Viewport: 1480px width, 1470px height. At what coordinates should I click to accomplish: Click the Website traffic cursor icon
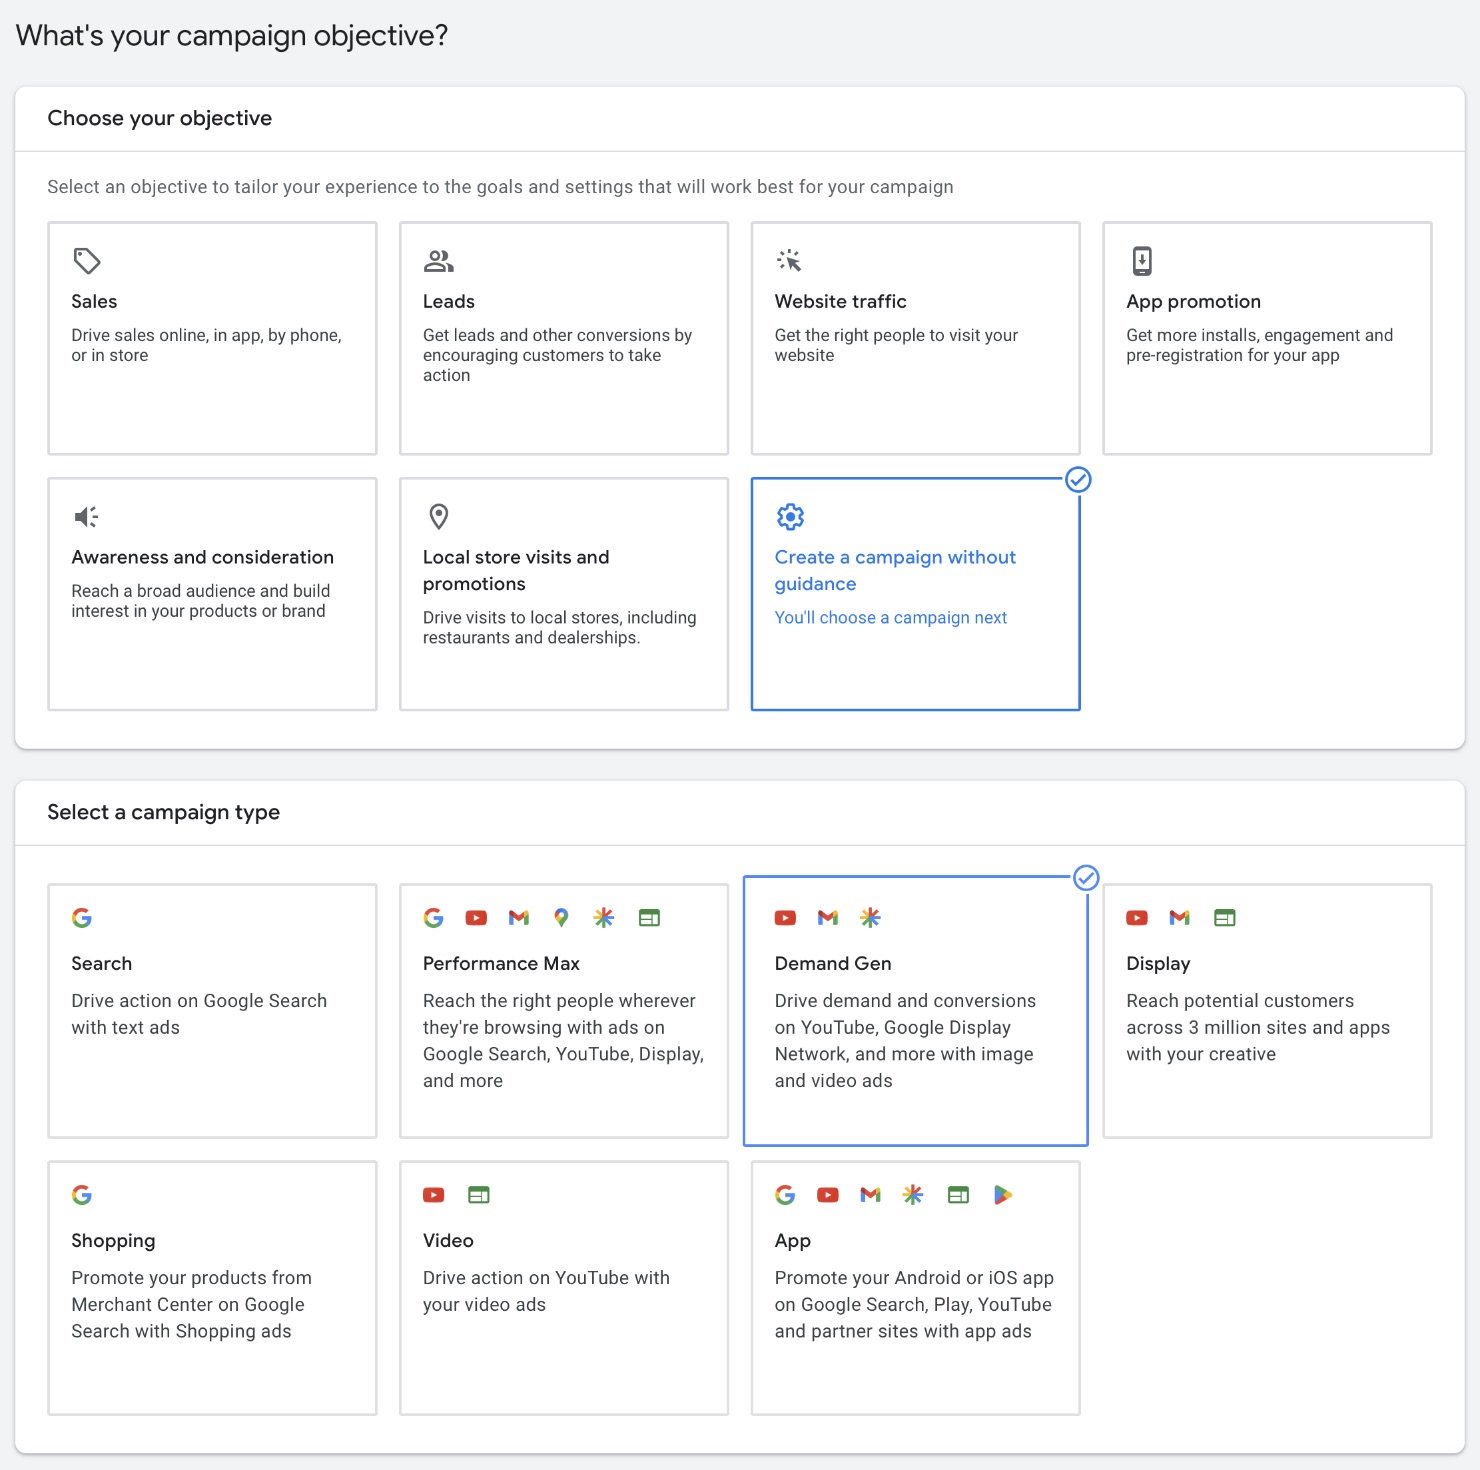pyautogui.click(x=789, y=261)
